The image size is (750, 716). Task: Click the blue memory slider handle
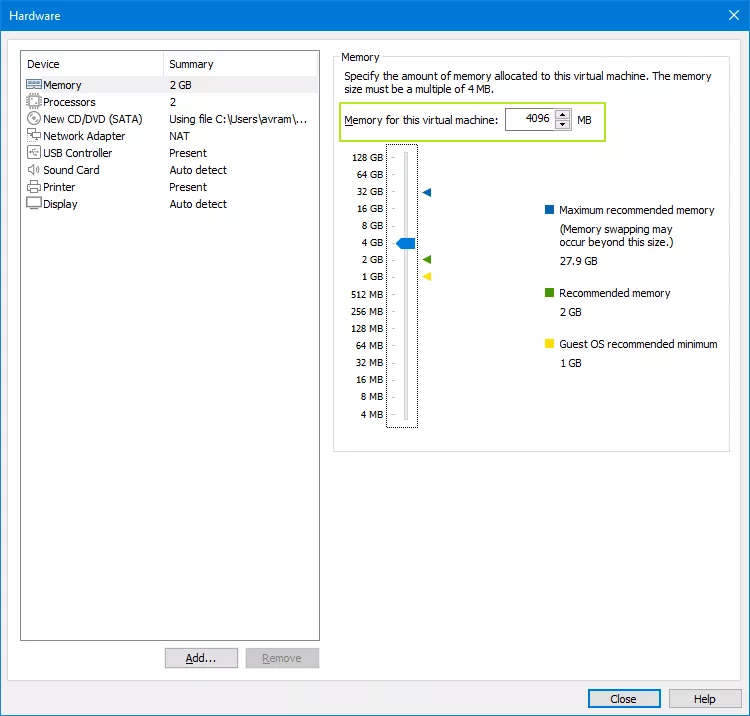[406, 243]
